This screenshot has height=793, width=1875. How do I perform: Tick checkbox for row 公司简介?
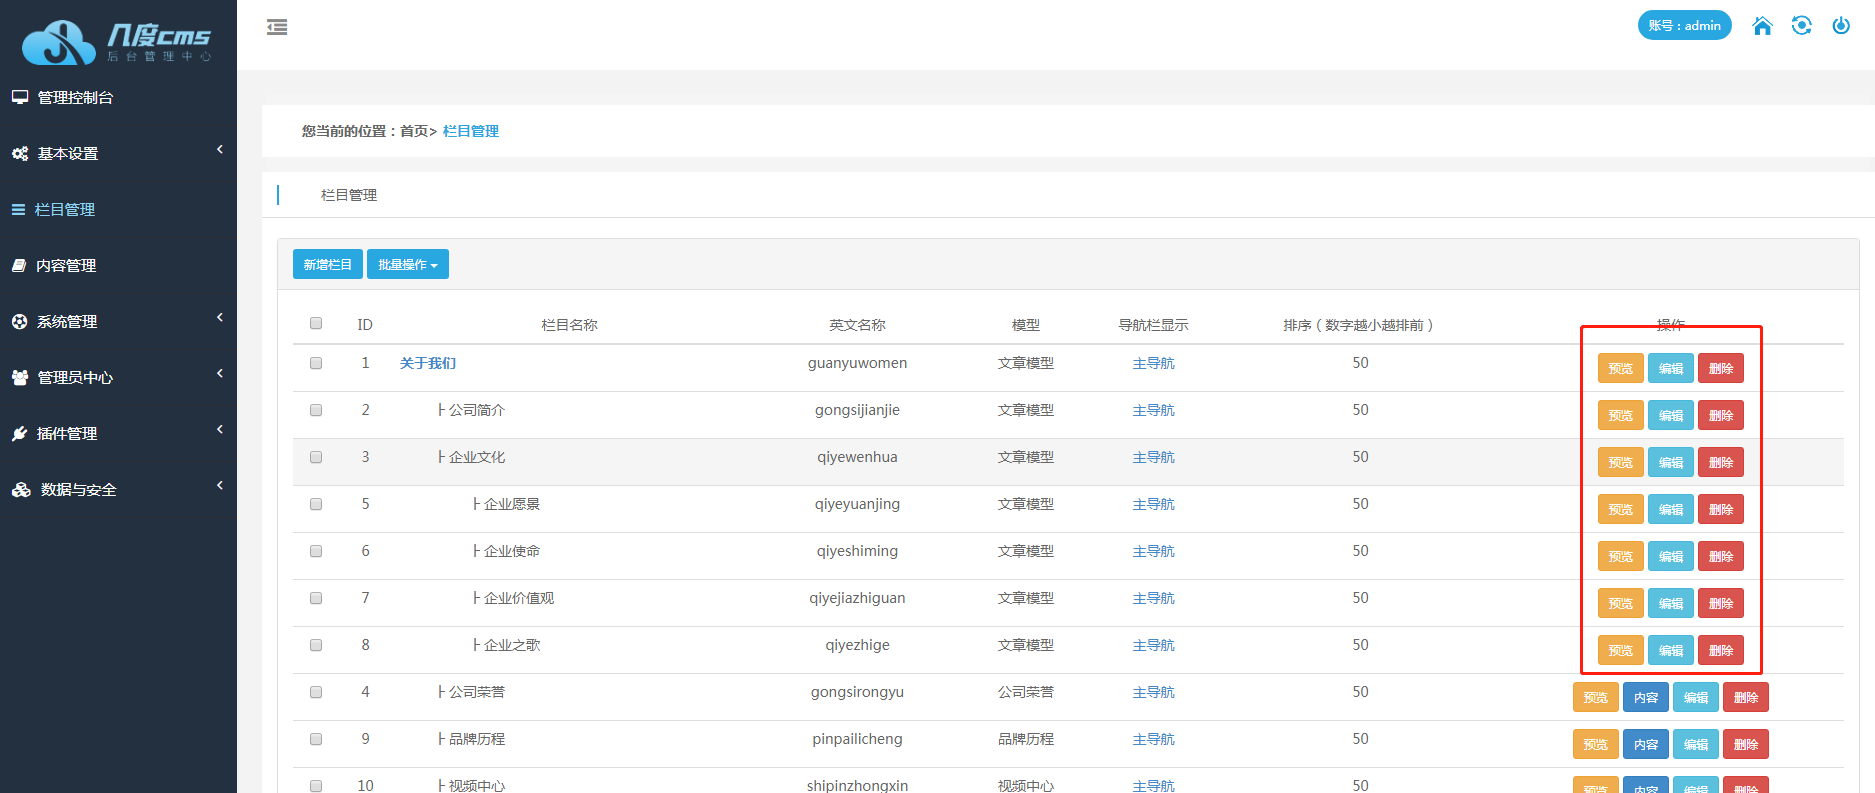click(316, 410)
